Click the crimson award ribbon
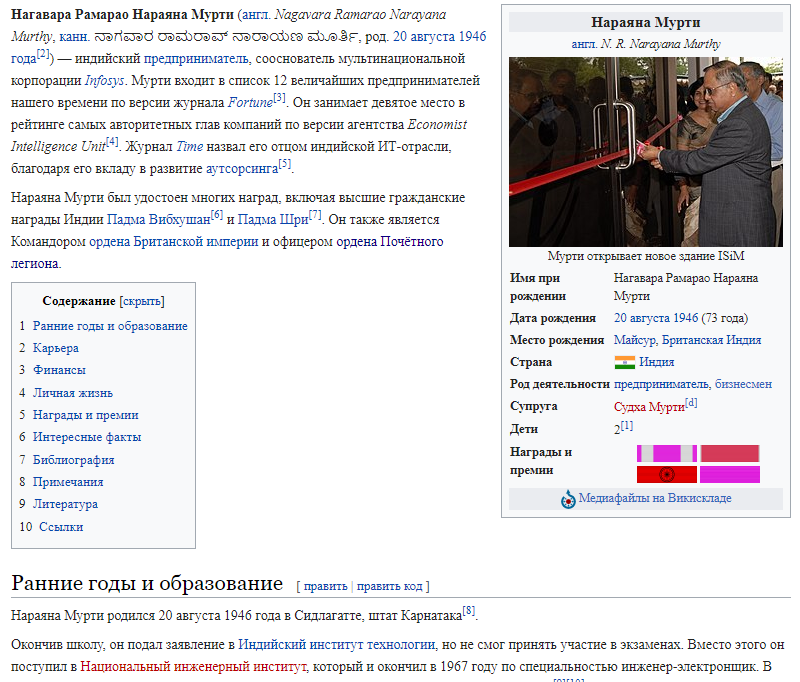Viewport: 800px width, 682px height. [x=730, y=453]
